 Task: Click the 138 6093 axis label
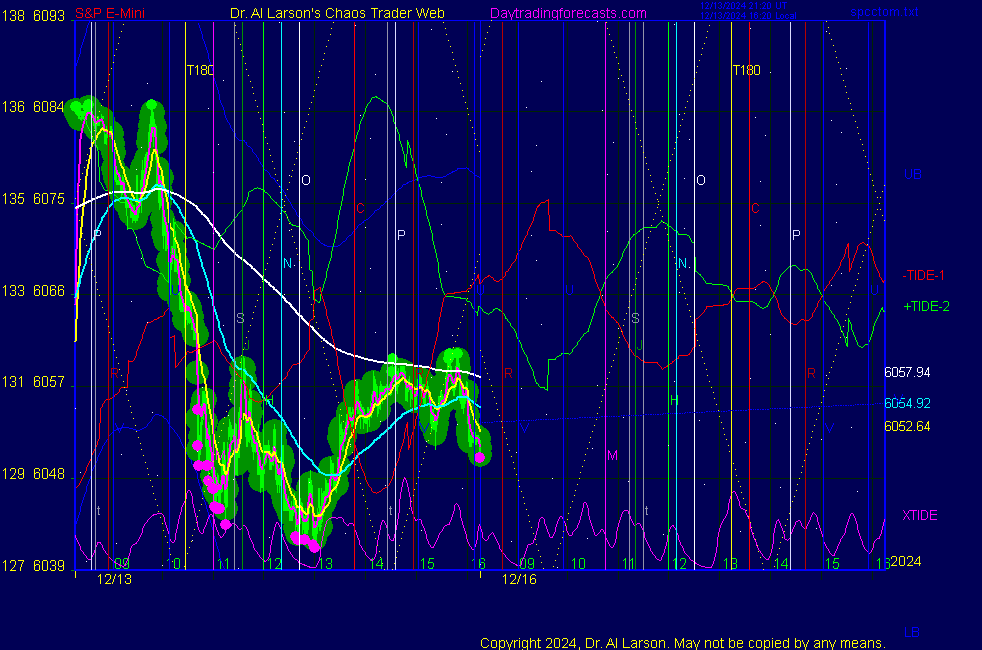[x=33, y=16]
